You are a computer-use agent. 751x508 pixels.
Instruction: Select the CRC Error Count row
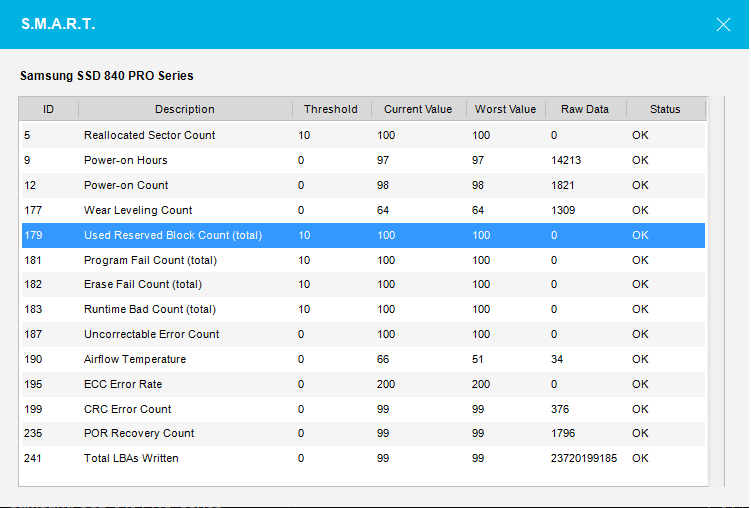pos(363,409)
